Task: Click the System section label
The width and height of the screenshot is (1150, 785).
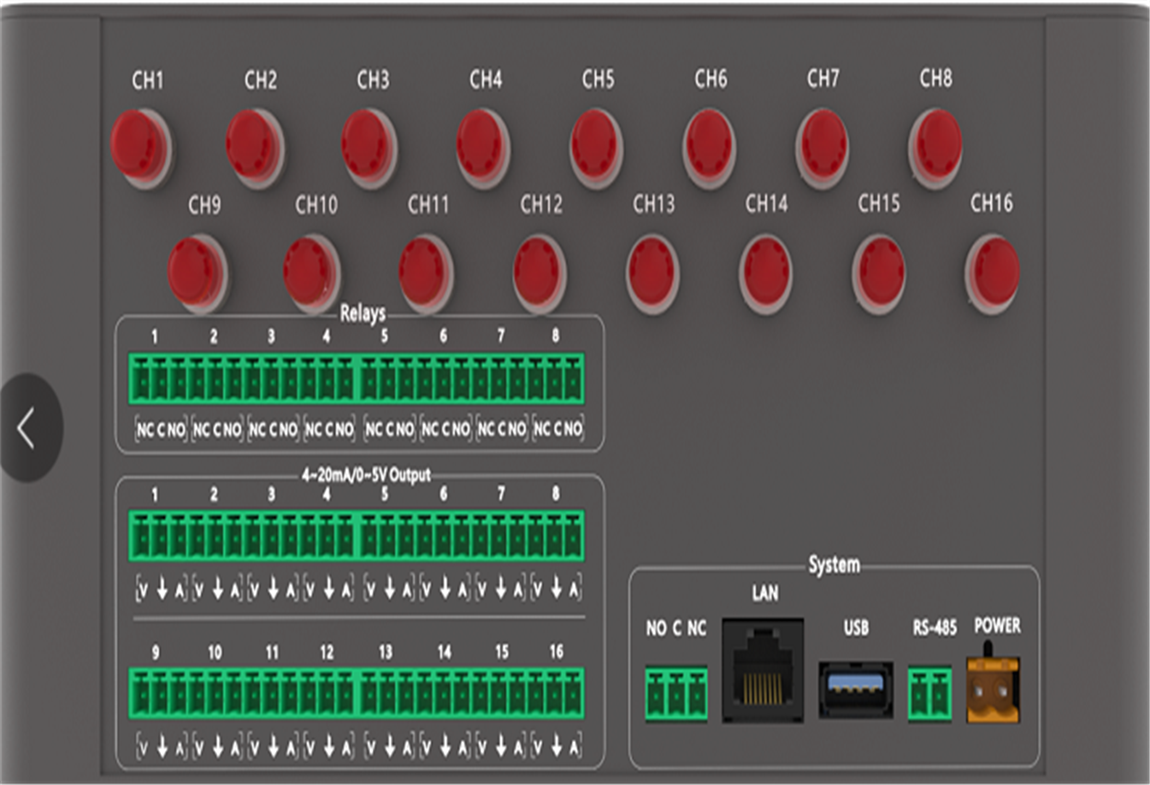Action: pos(833,565)
